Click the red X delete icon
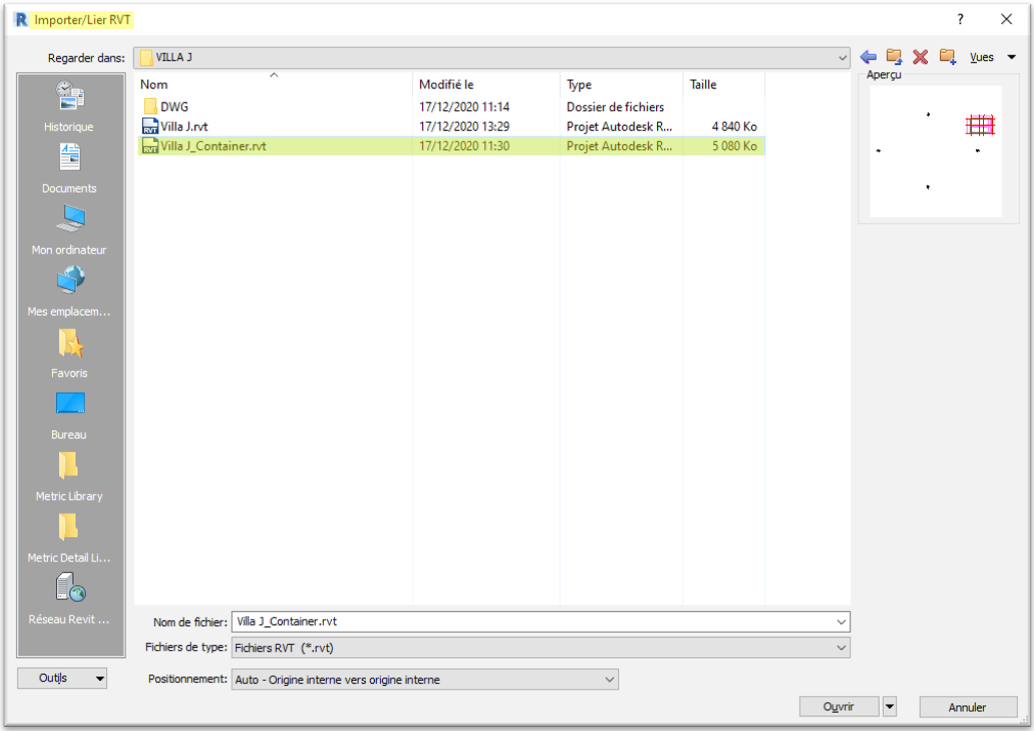Screen dimensions: 1034x731 (x=920, y=58)
